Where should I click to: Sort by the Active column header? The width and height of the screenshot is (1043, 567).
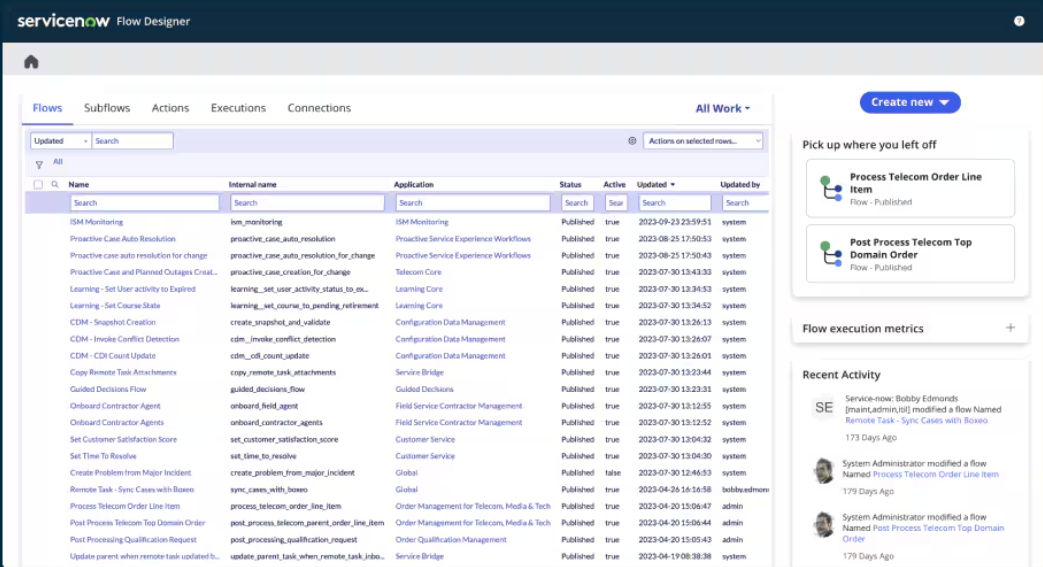click(x=614, y=184)
